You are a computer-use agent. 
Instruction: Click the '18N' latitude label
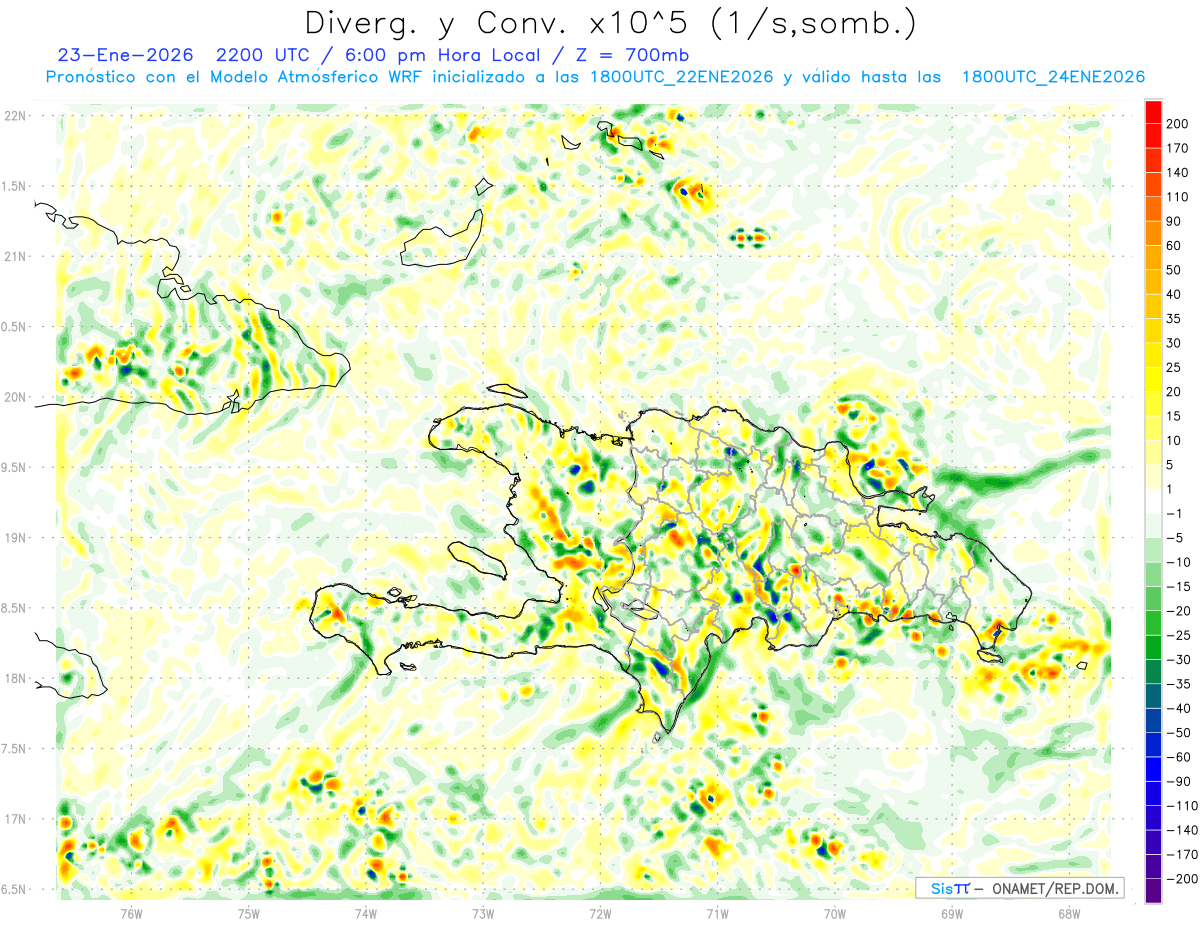tap(16, 678)
